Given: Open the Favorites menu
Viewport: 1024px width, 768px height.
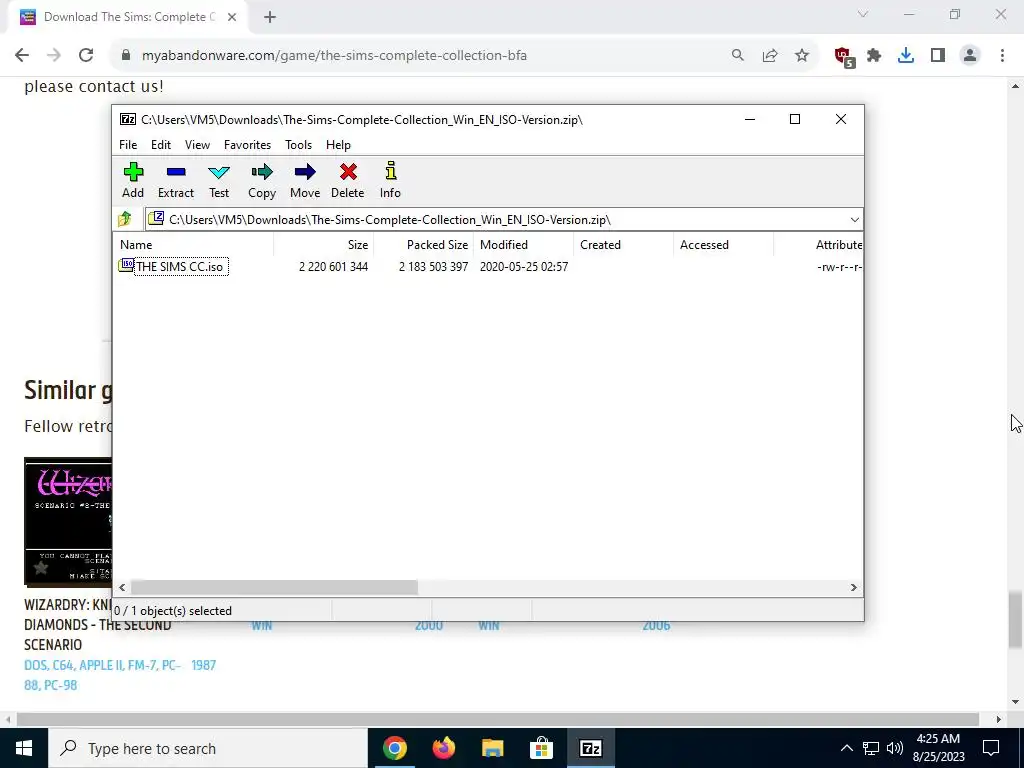Looking at the screenshot, I should point(248,145).
